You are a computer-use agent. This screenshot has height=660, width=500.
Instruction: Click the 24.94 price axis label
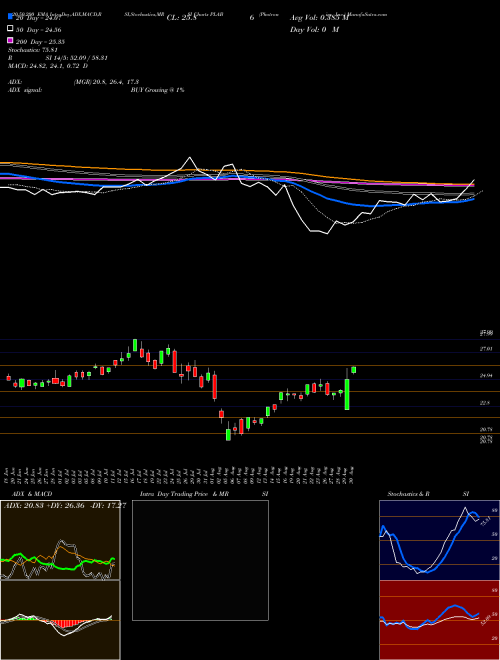[x=486, y=375]
